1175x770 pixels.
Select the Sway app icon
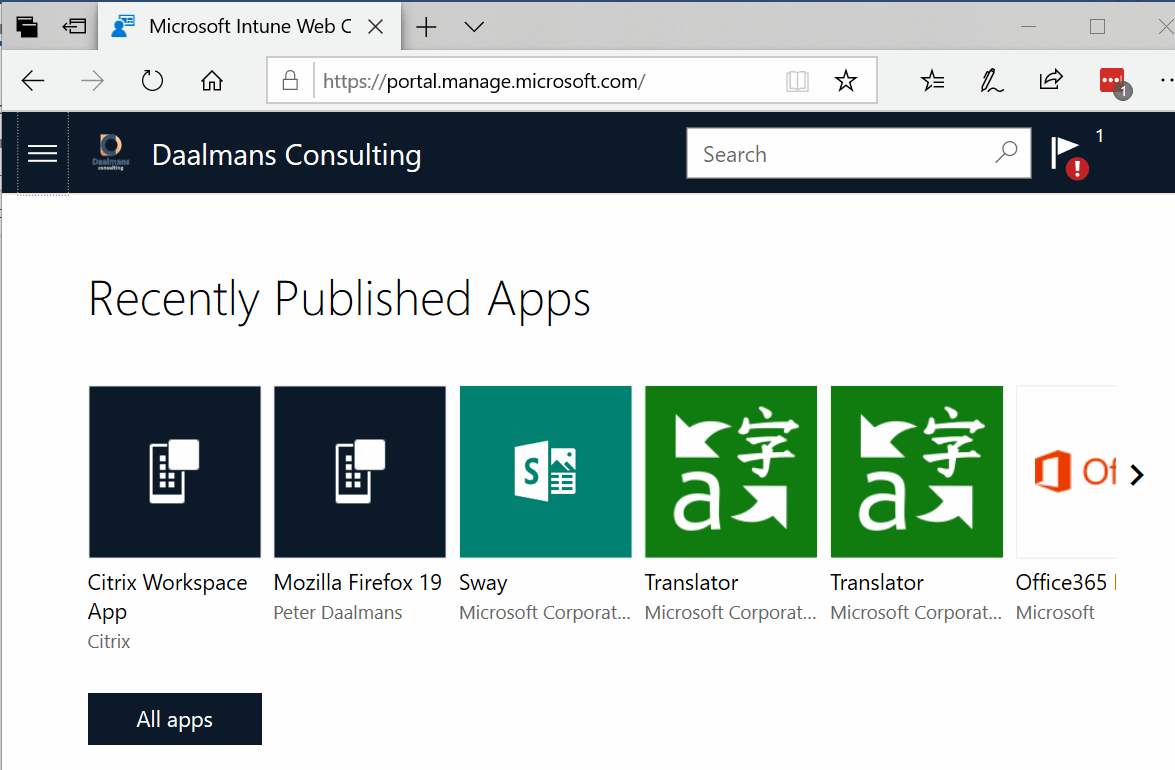coord(545,472)
